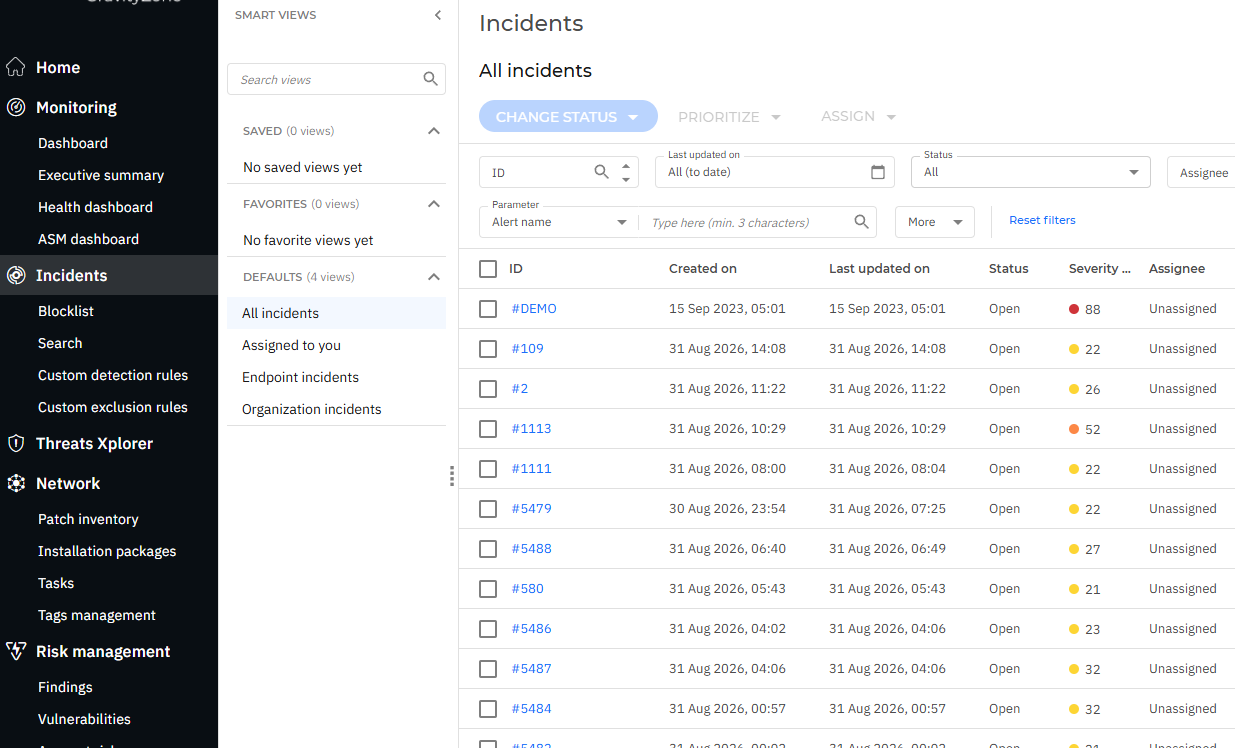Viewport: 1235px width, 748px height.
Task: Open Tags management in sidebar
Action: (97, 615)
